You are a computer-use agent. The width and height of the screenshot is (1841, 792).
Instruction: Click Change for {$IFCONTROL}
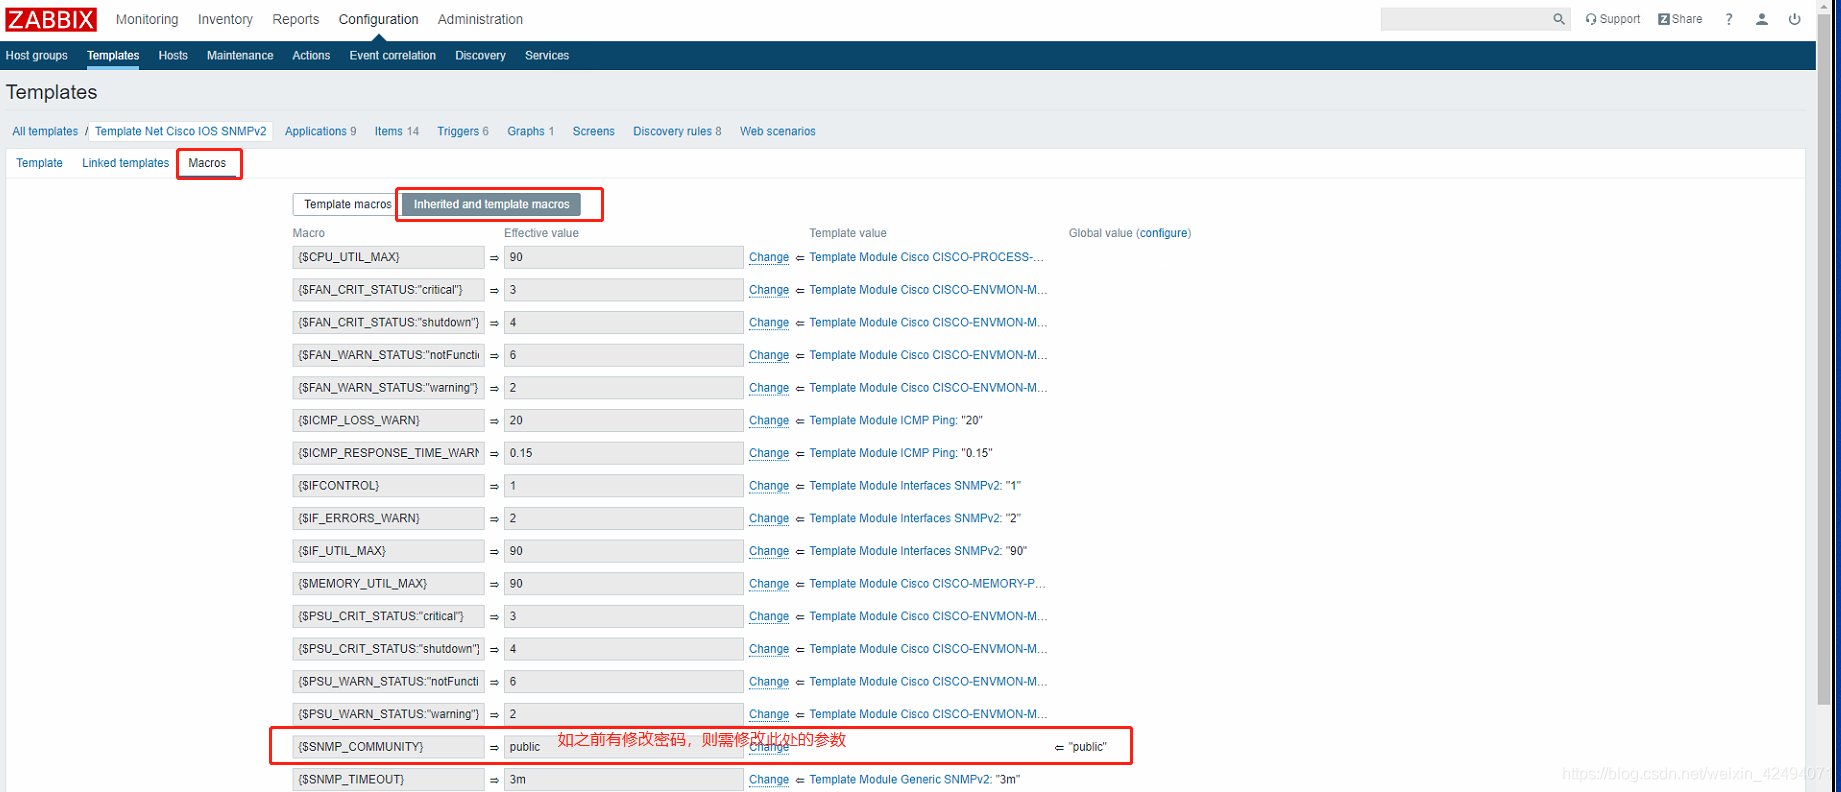point(769,485)
